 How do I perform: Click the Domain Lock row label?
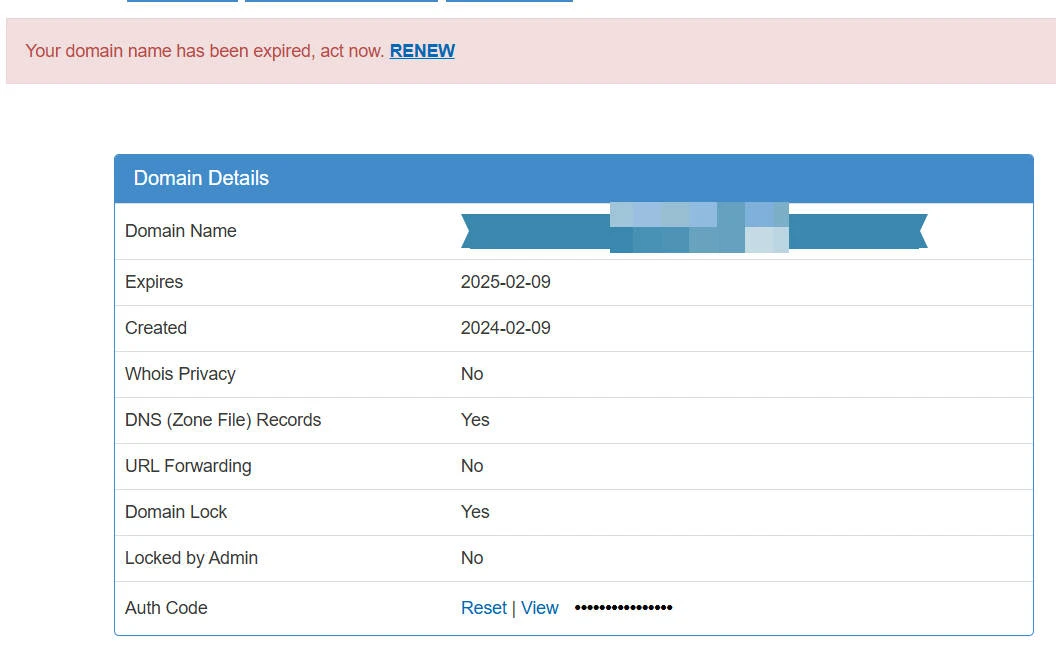coord(176,512)
